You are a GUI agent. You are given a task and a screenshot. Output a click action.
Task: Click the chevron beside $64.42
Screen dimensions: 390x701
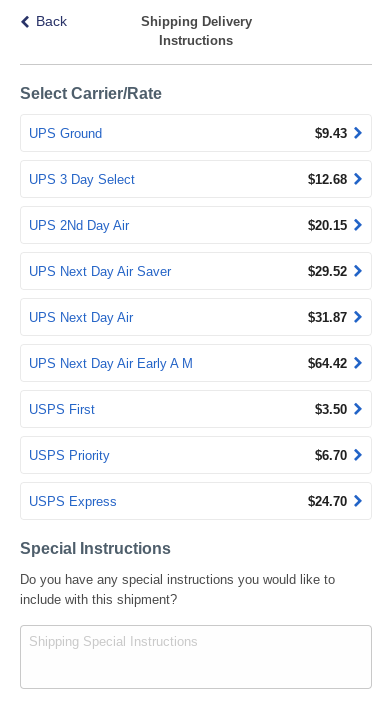pos(358,363)
